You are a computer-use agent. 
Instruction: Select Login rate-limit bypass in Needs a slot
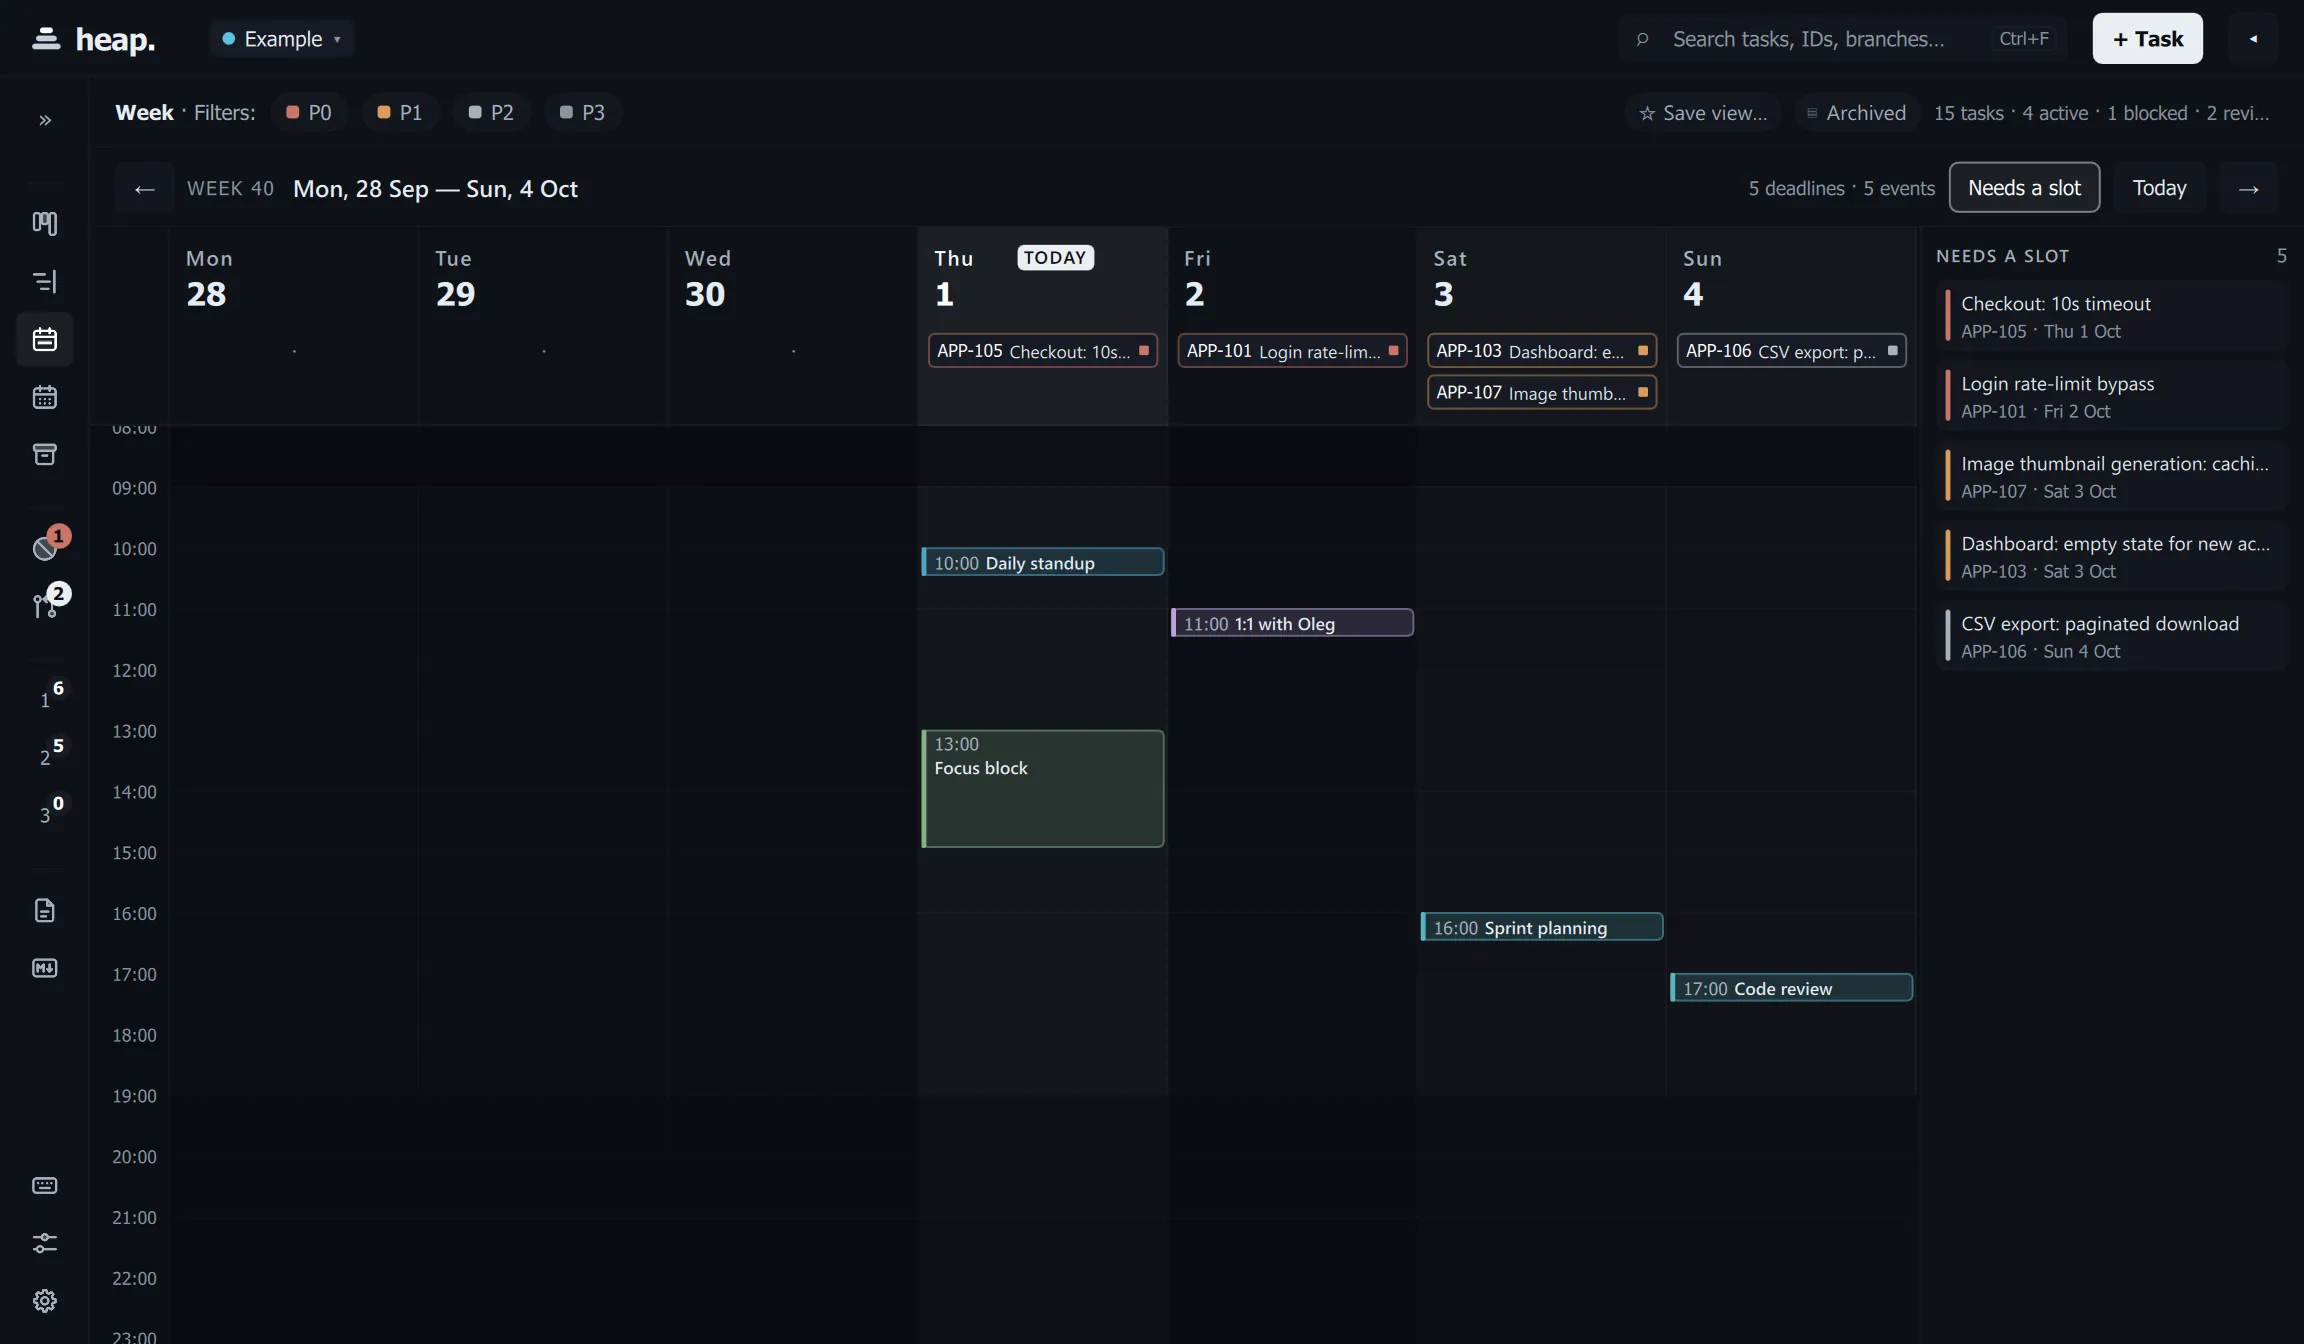click(2112, 396)
